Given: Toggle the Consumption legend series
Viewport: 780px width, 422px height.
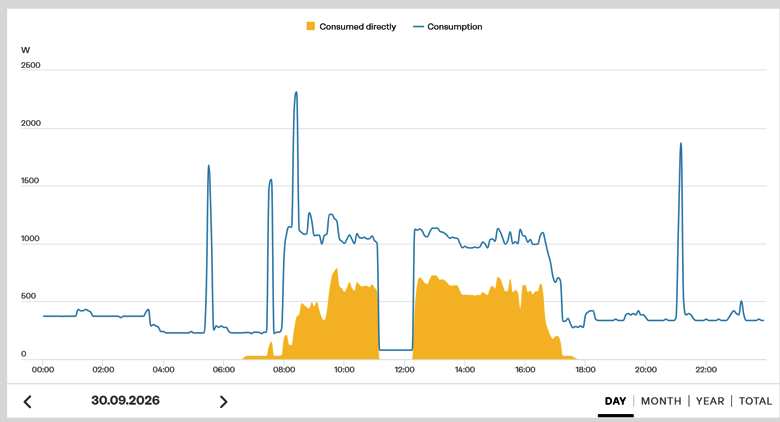Looking at the screenshot, I should pos(448,27).
